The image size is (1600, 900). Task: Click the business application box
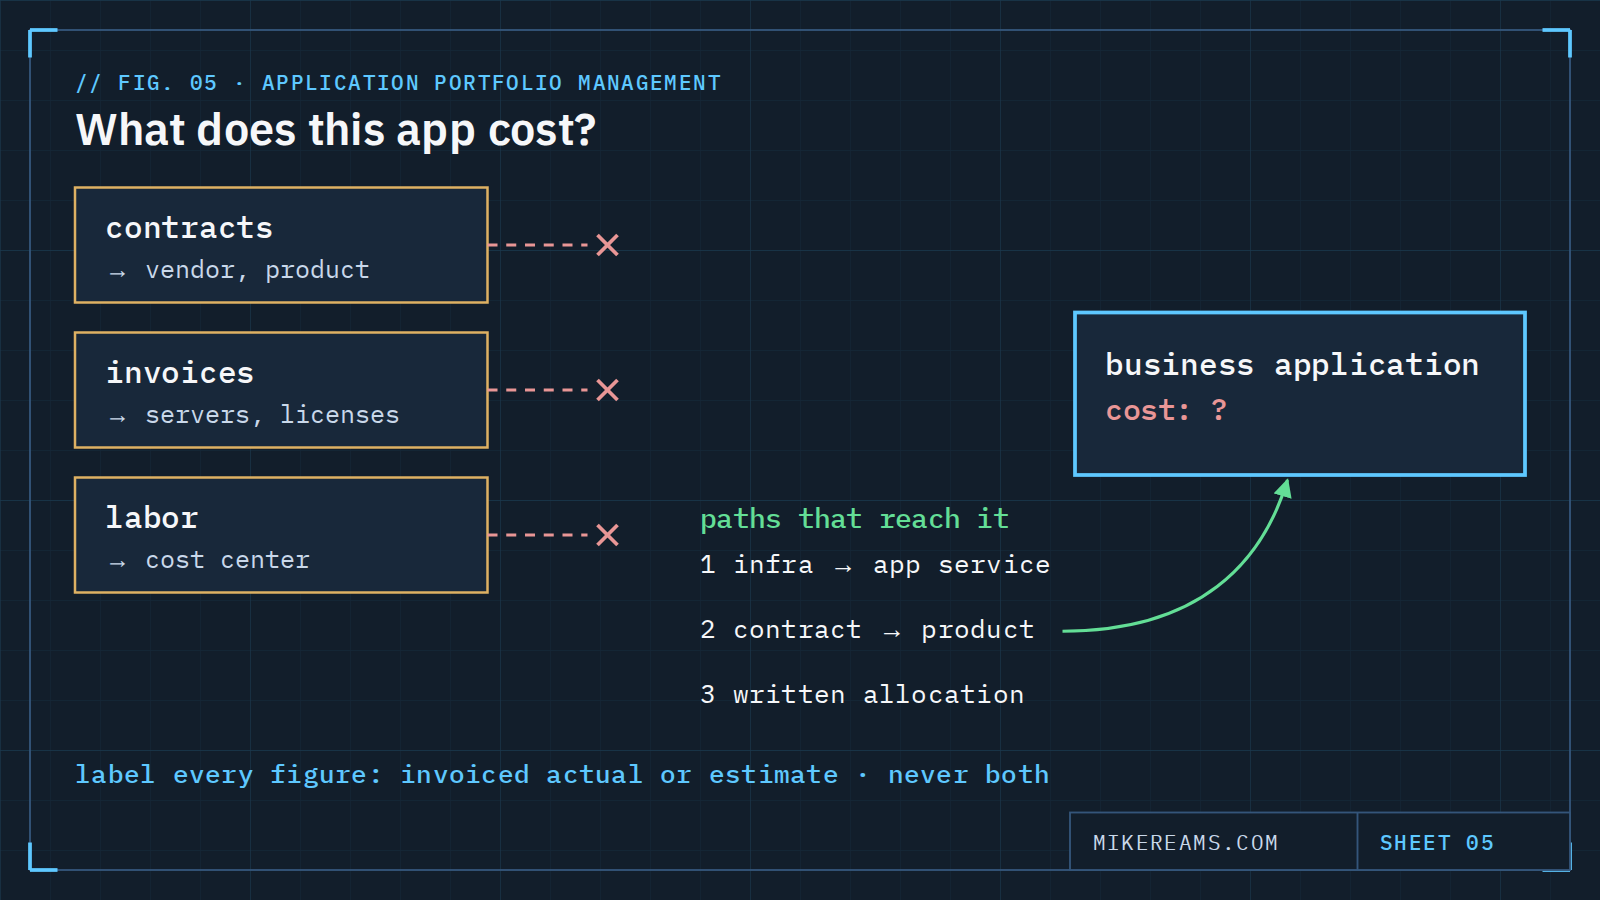click(1300, 394)
